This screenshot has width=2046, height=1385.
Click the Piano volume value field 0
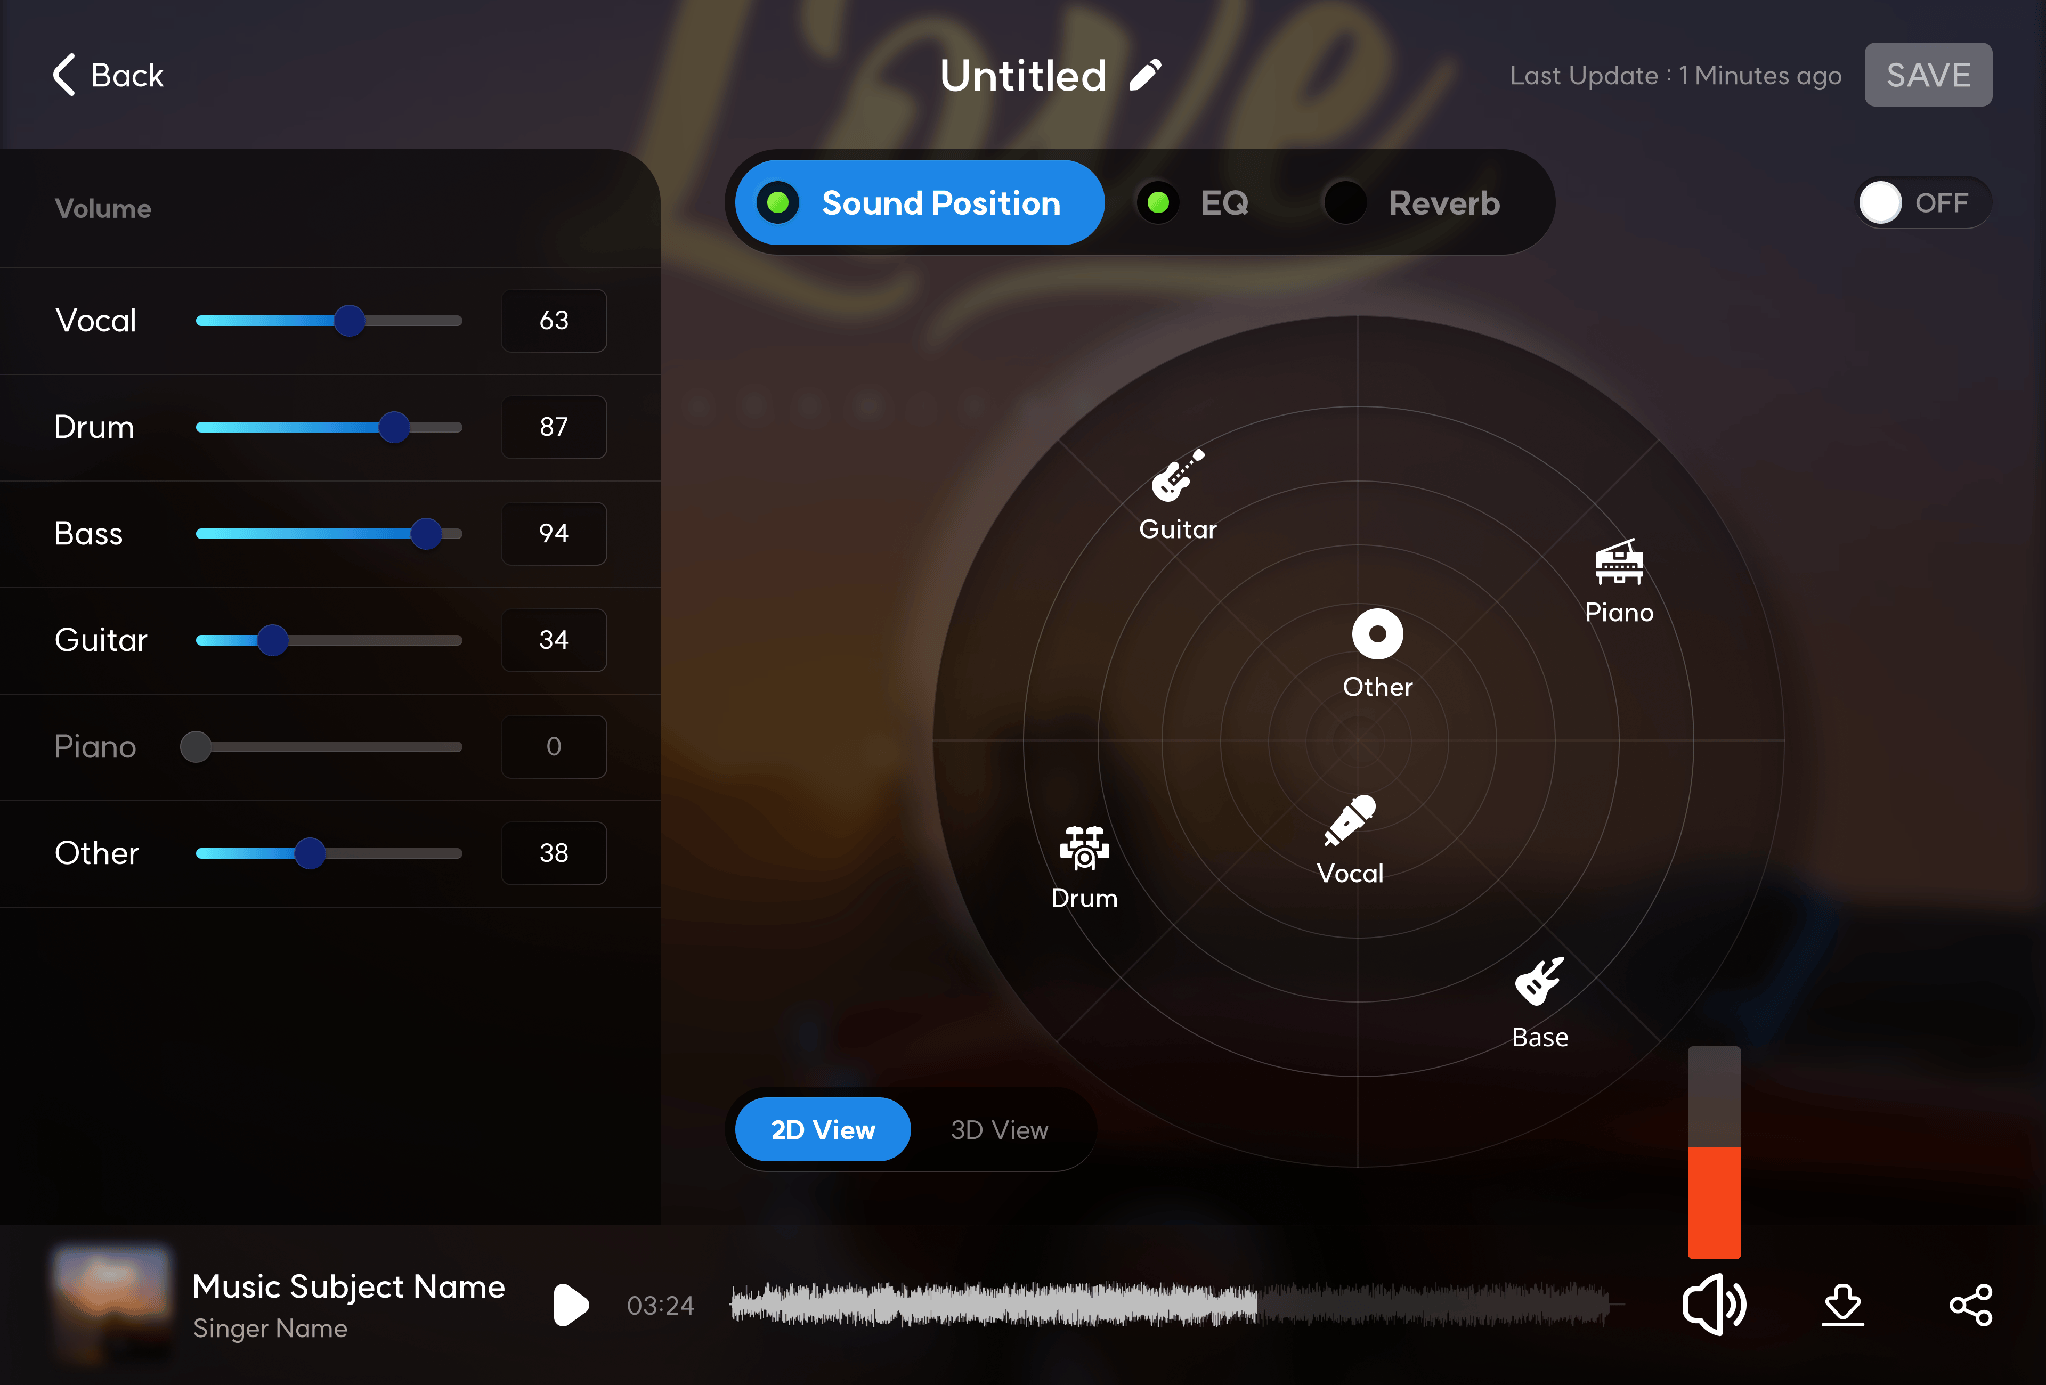click(553, 746)
